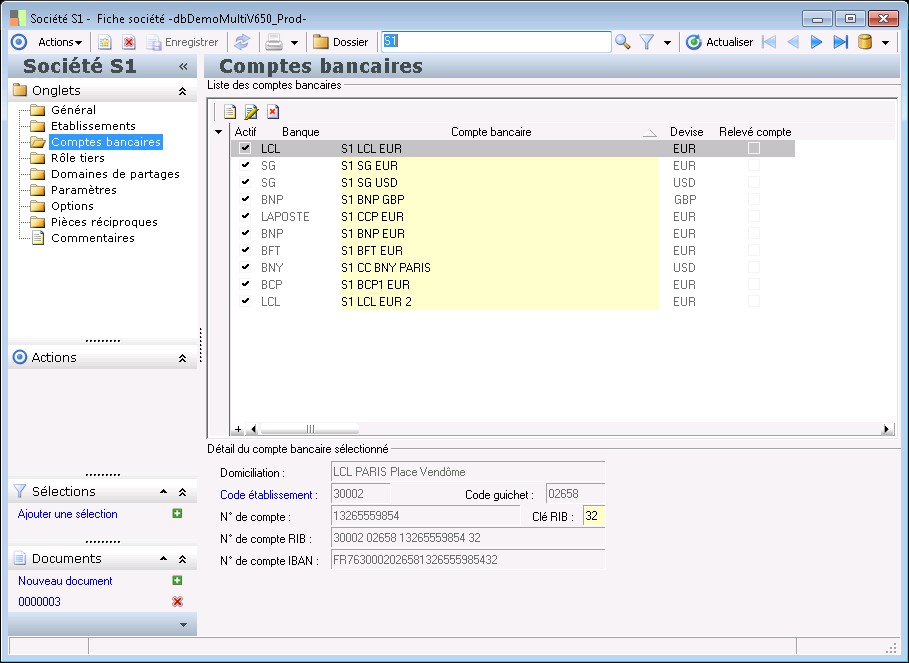
Task: Open the Actions dropdown menu
Action: [x=59, y=42]
